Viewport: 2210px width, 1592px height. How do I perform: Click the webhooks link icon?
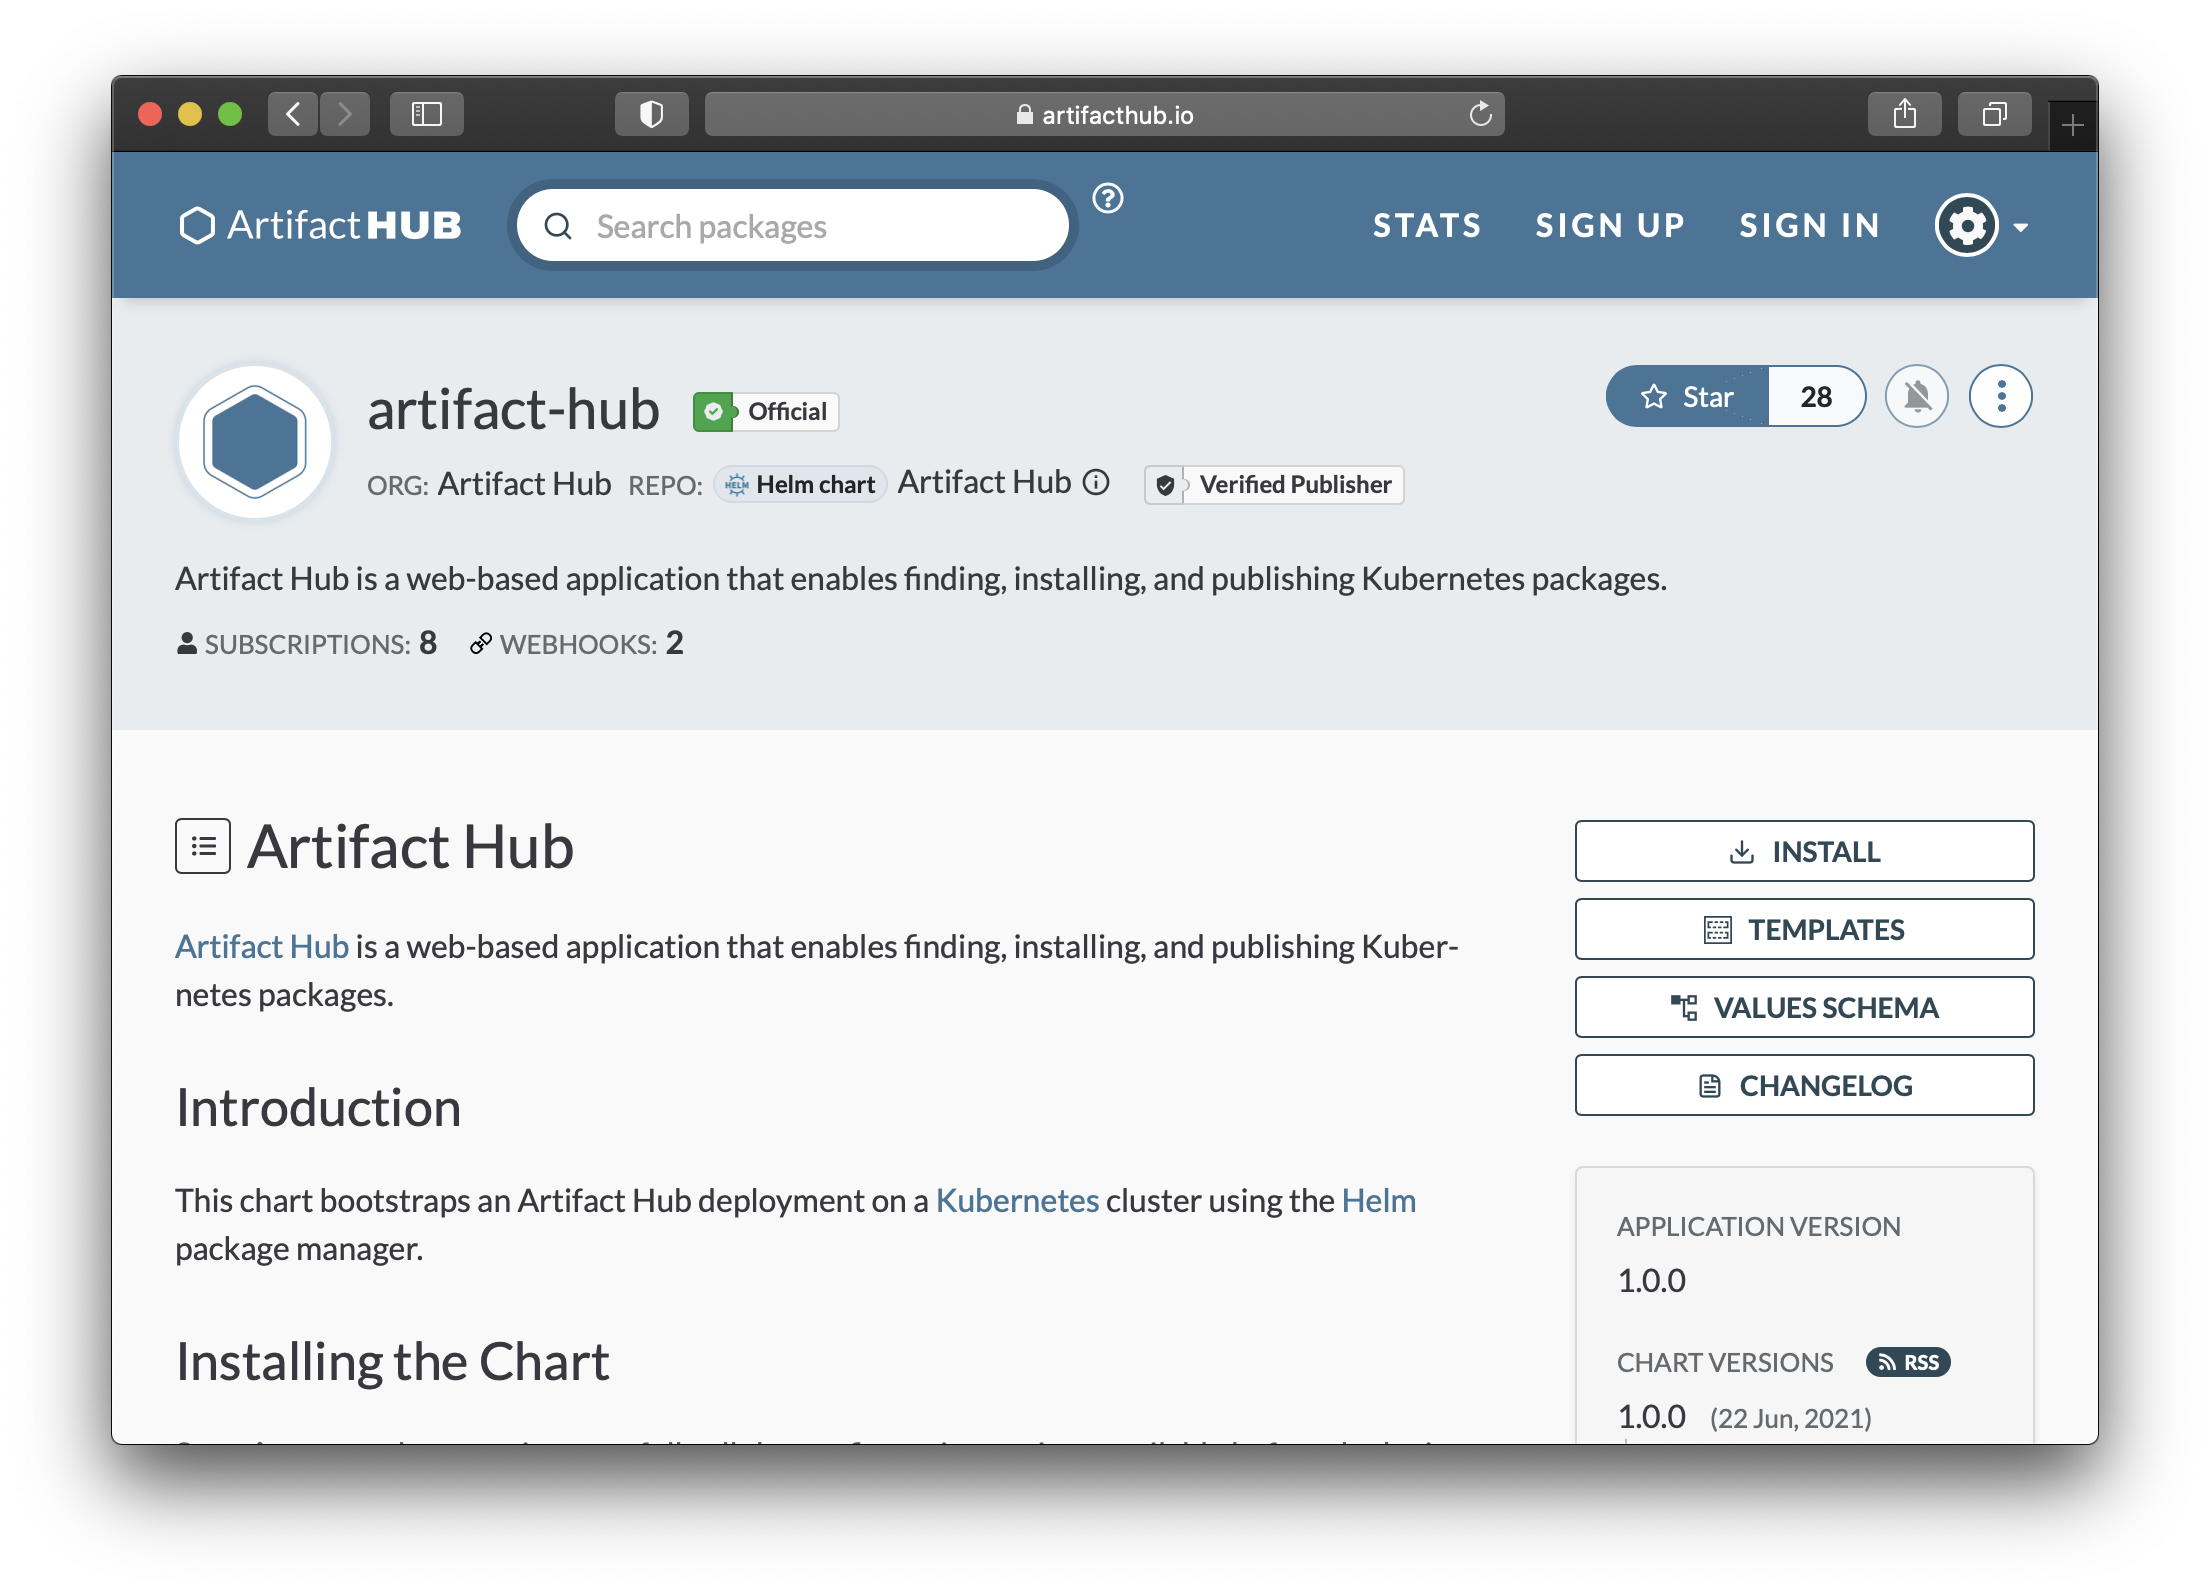click(x=479, y=643)
